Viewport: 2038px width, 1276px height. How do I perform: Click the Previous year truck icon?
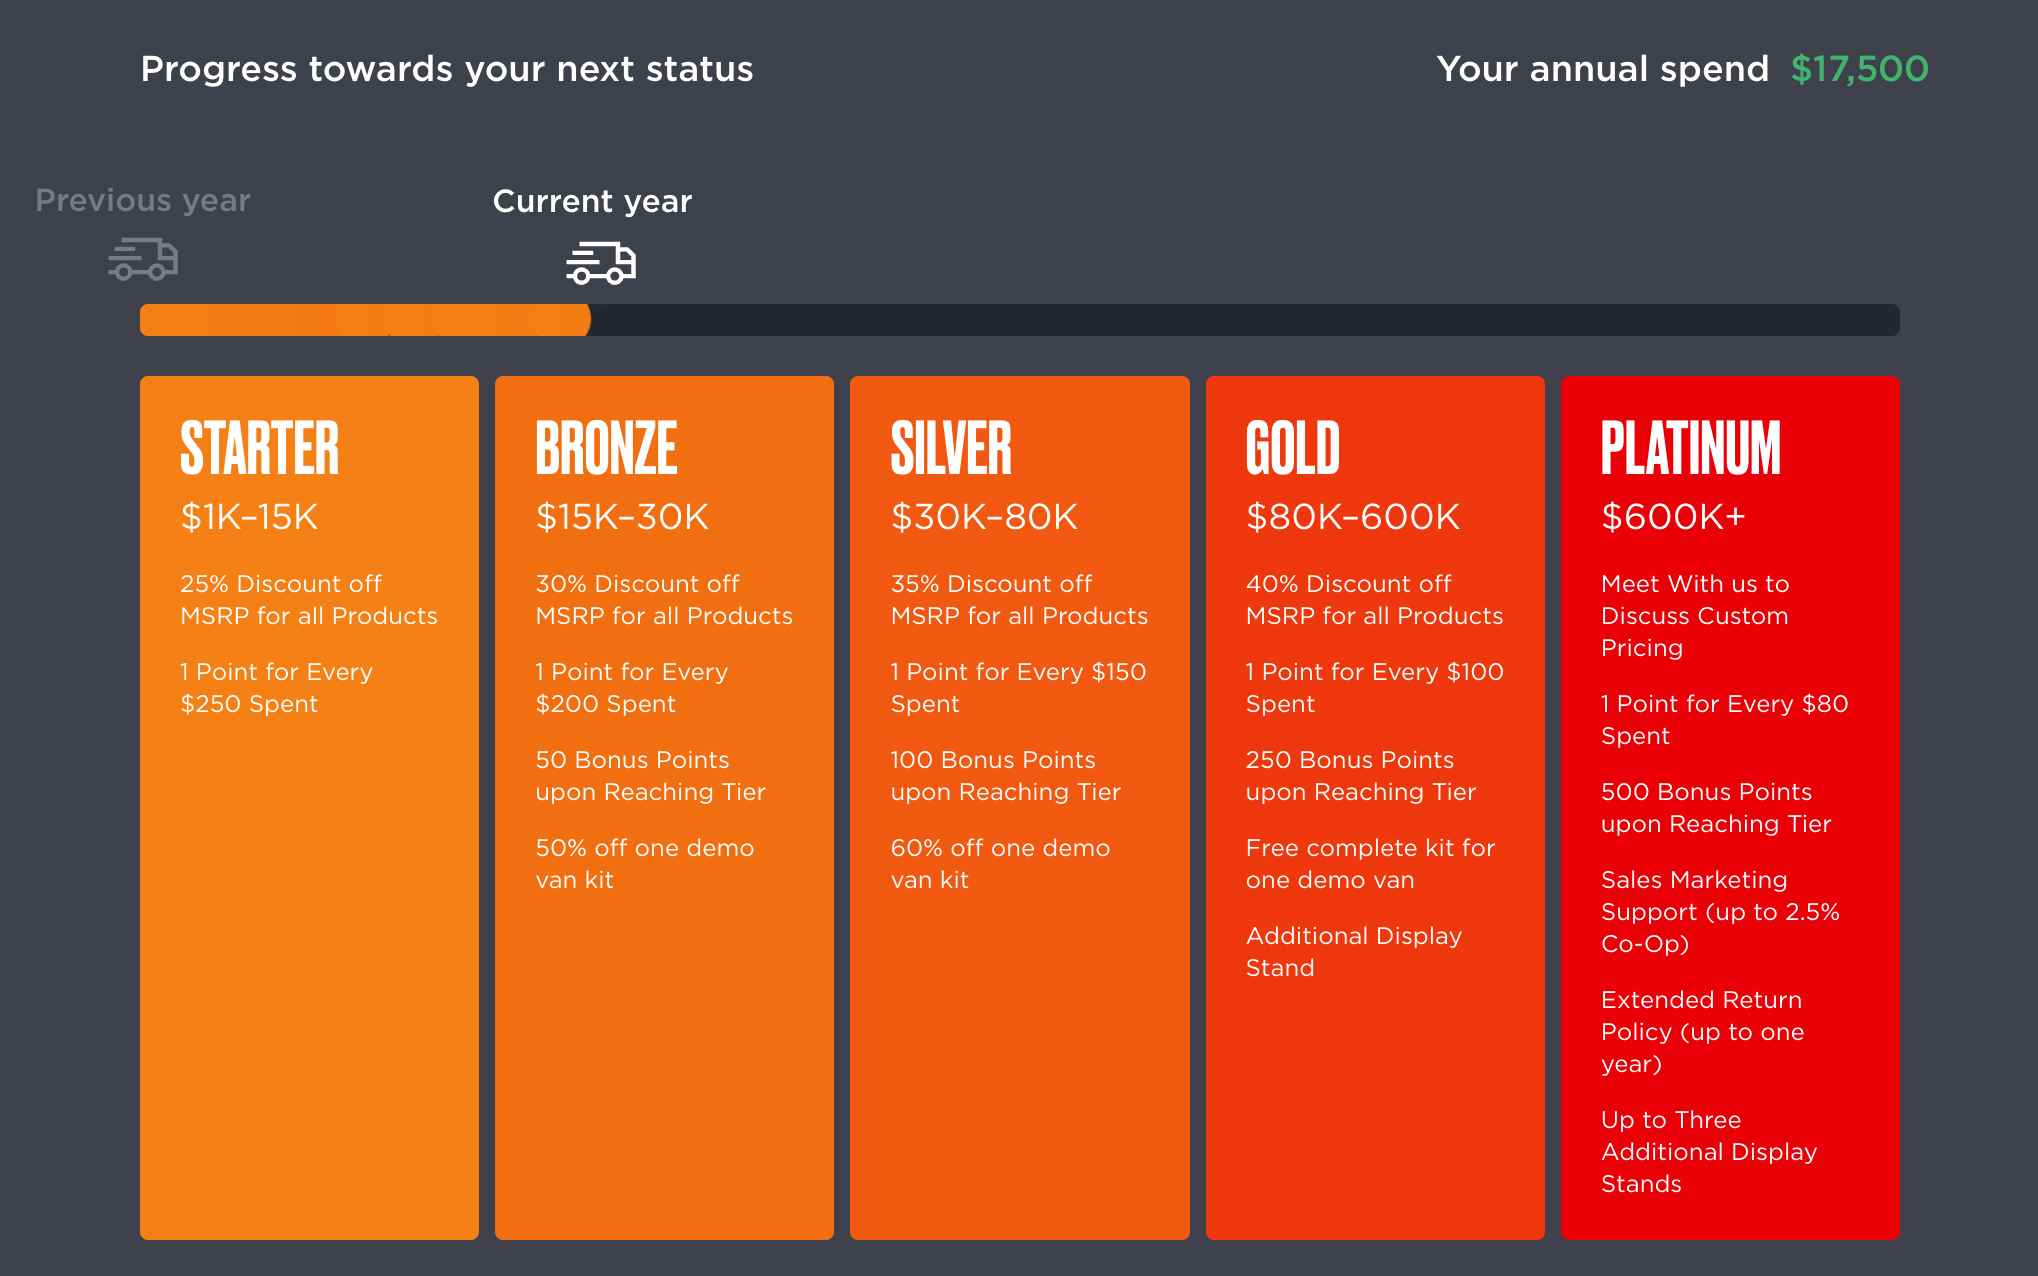(x=143, y=259)
